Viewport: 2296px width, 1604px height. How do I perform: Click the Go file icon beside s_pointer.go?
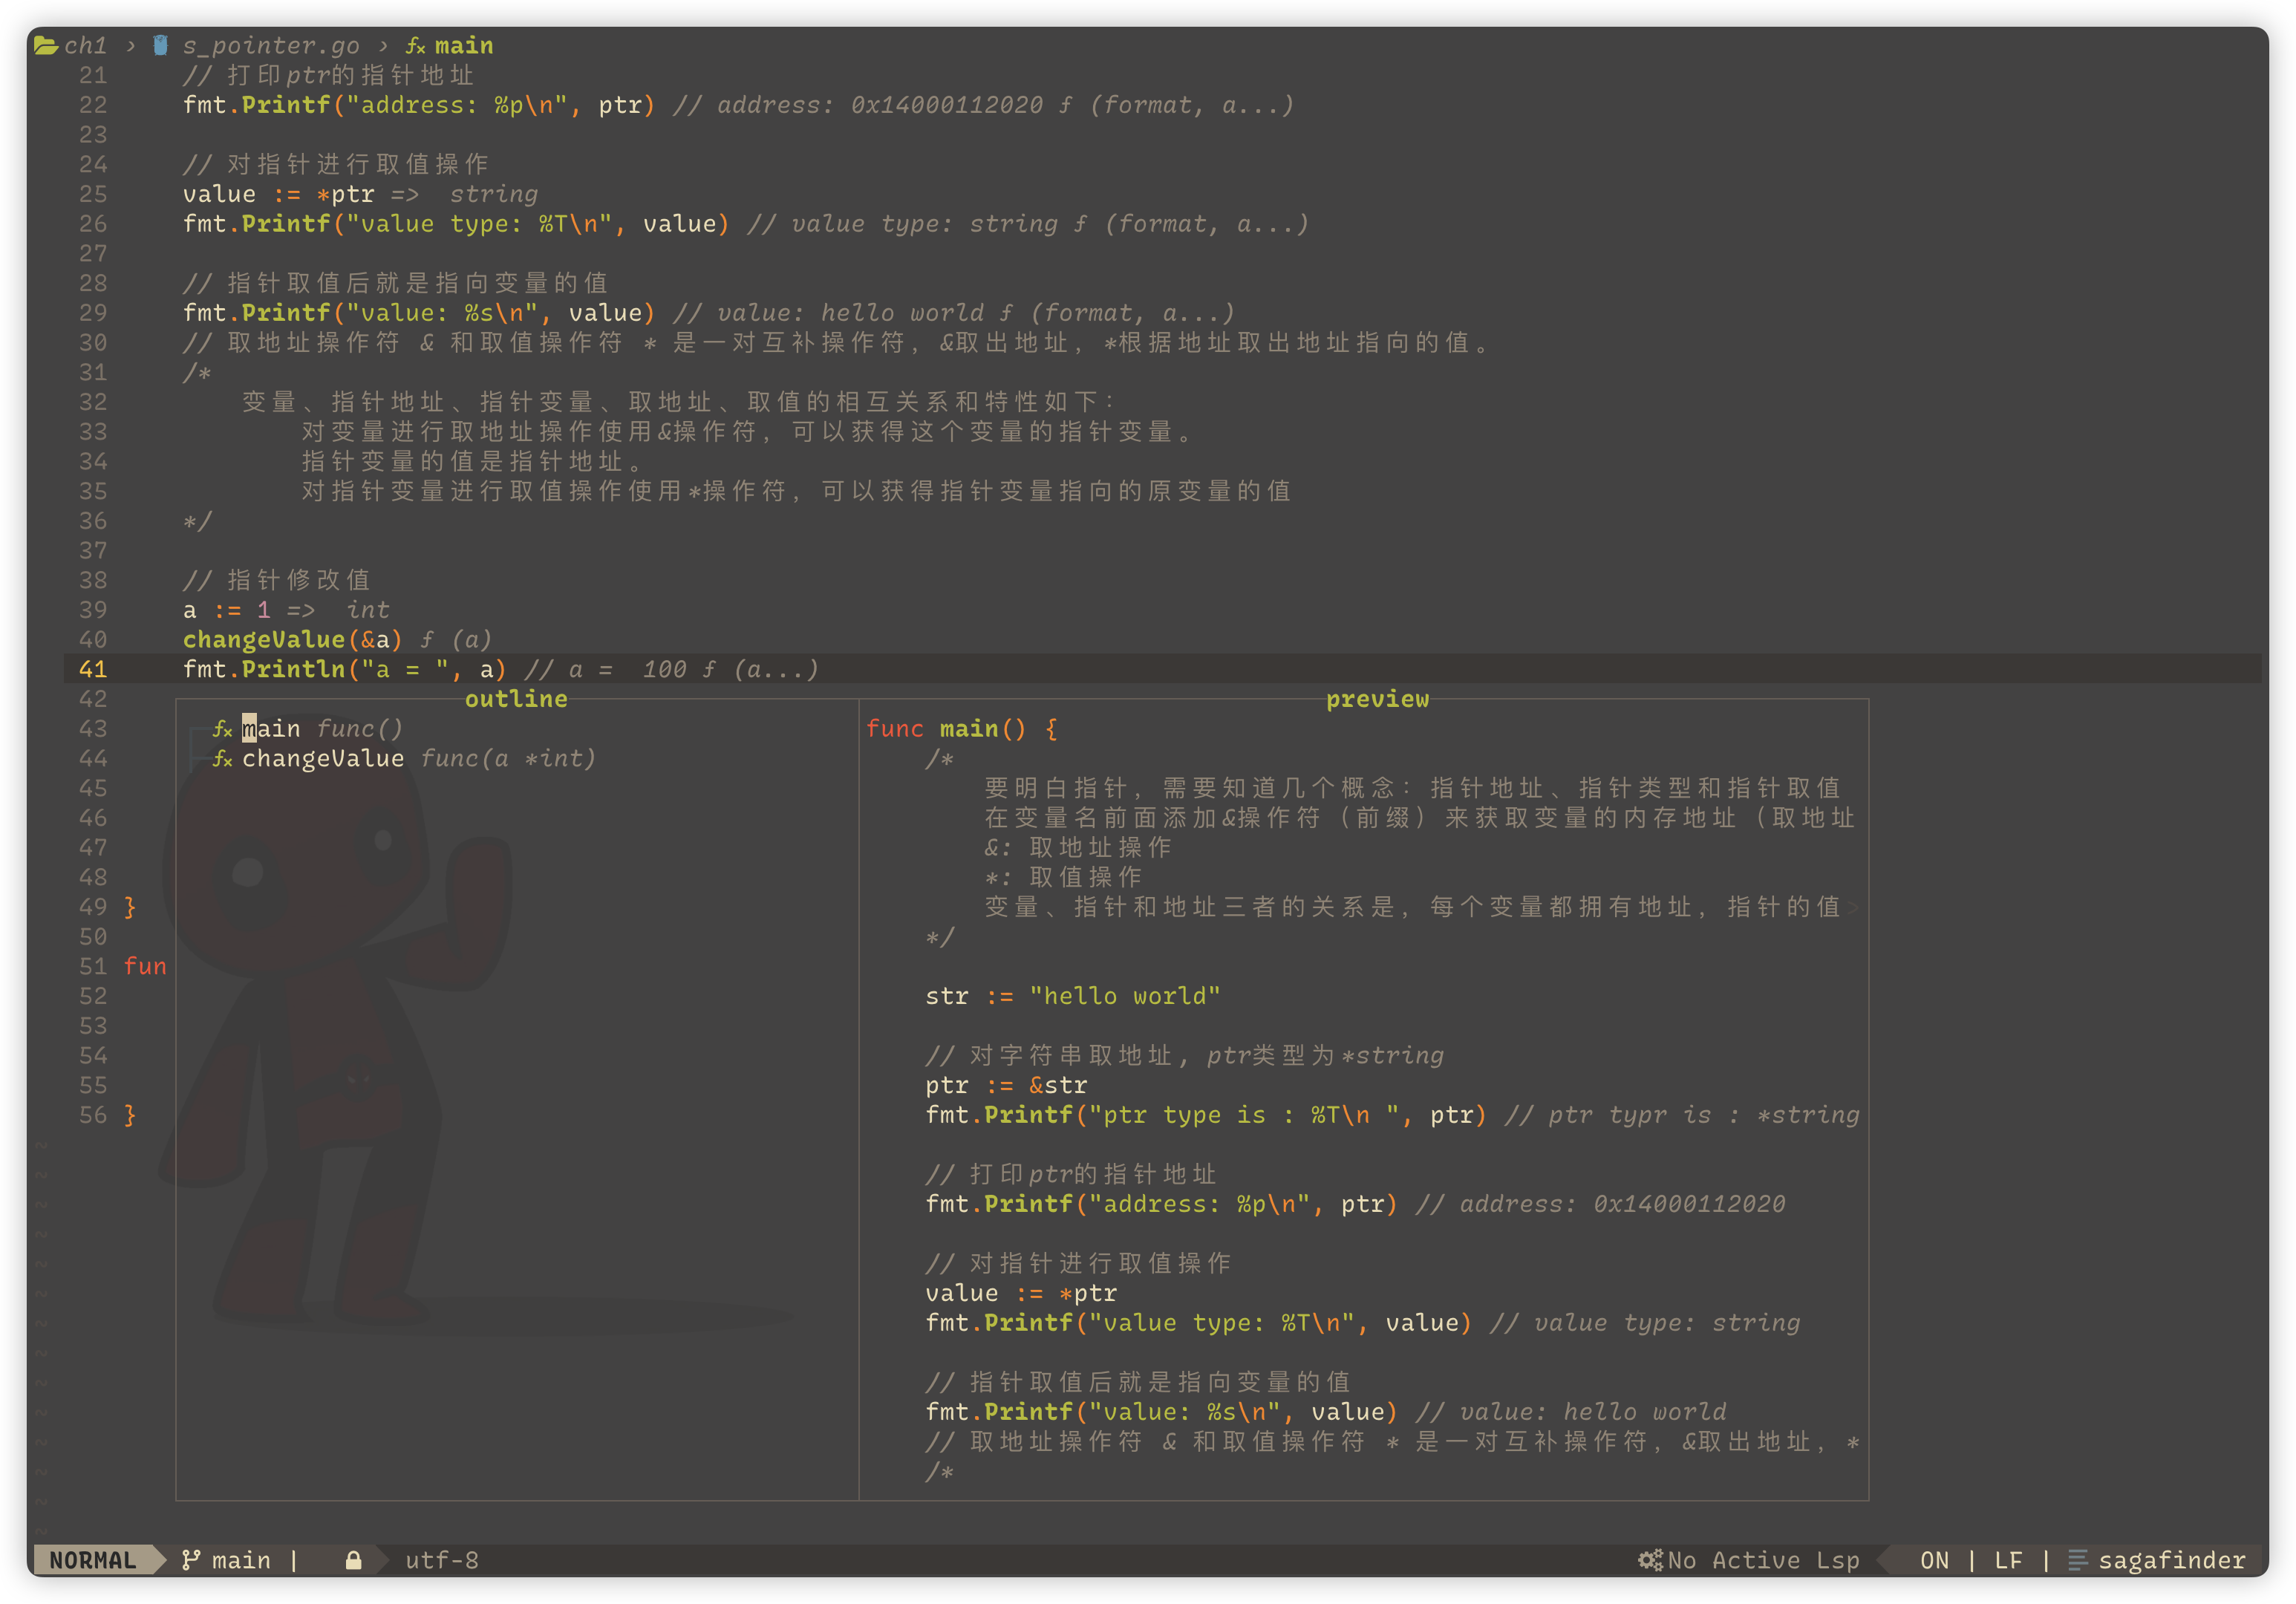click(x=160, y=45)
